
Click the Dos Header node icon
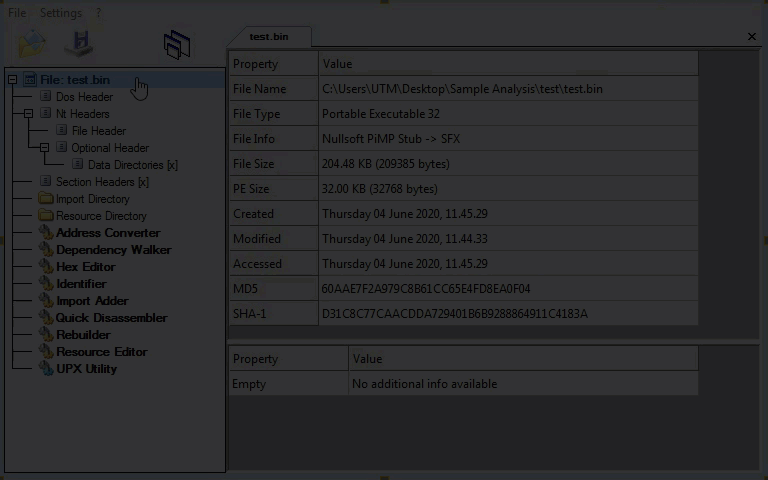tap(46, 96)
